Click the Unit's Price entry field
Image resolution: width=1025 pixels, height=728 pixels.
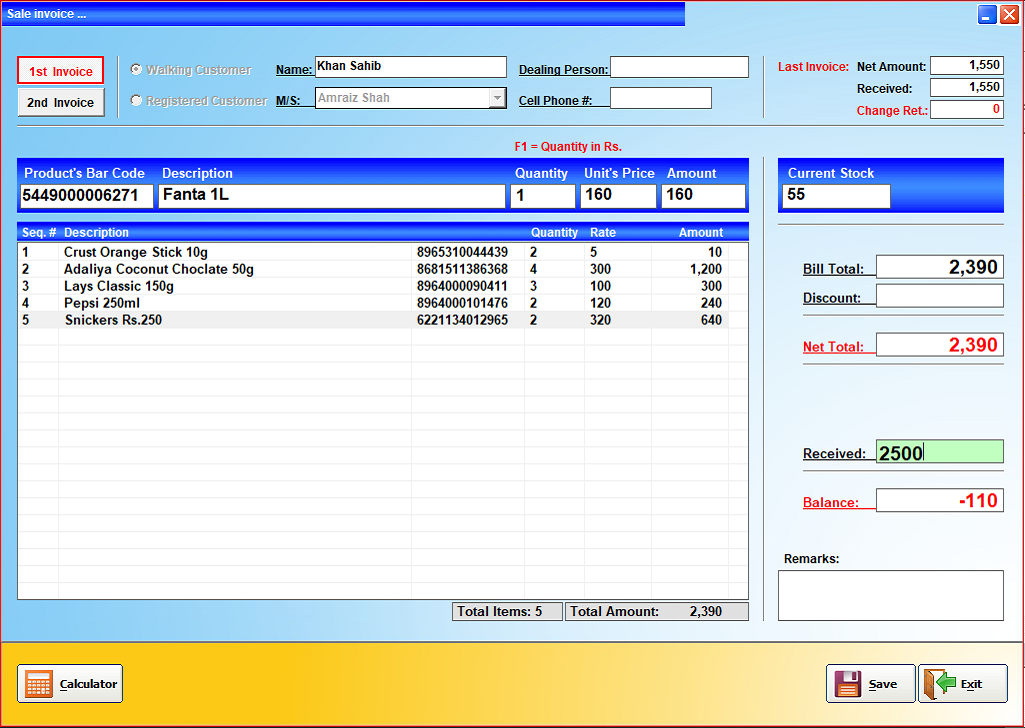click(x=618, y=195)
